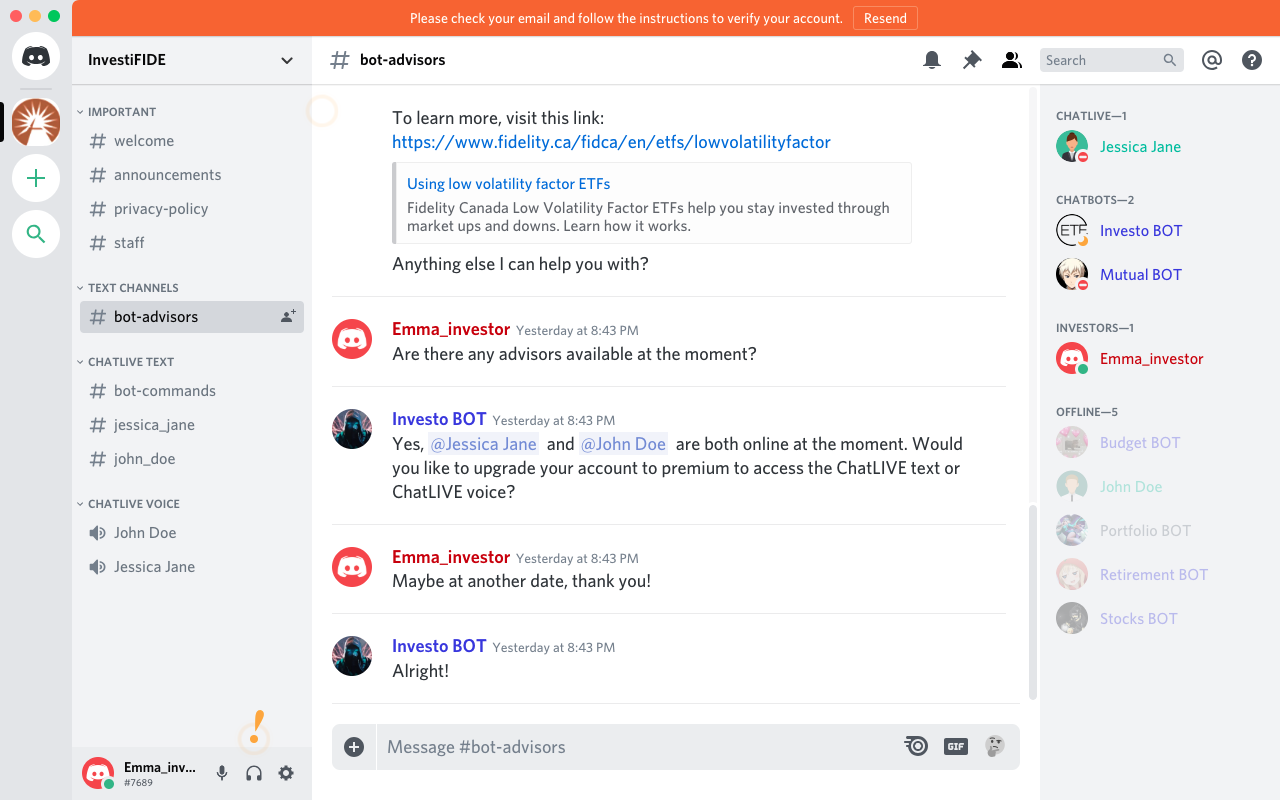Click Investo BOT avatar in member list
This screenshot has height=800, width=1280.
click(x=1072, y=230)
